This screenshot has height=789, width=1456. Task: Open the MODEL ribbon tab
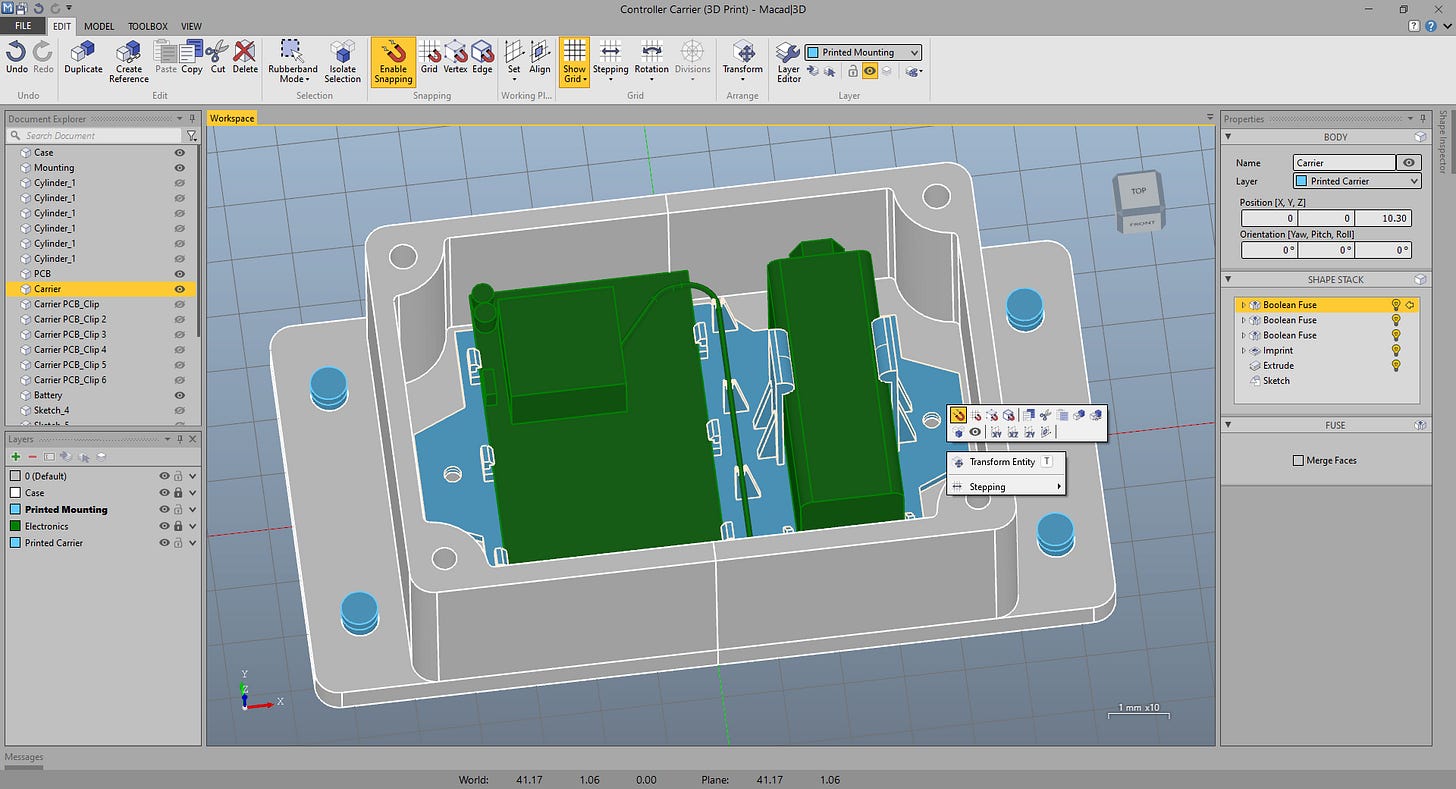(98, 26)
